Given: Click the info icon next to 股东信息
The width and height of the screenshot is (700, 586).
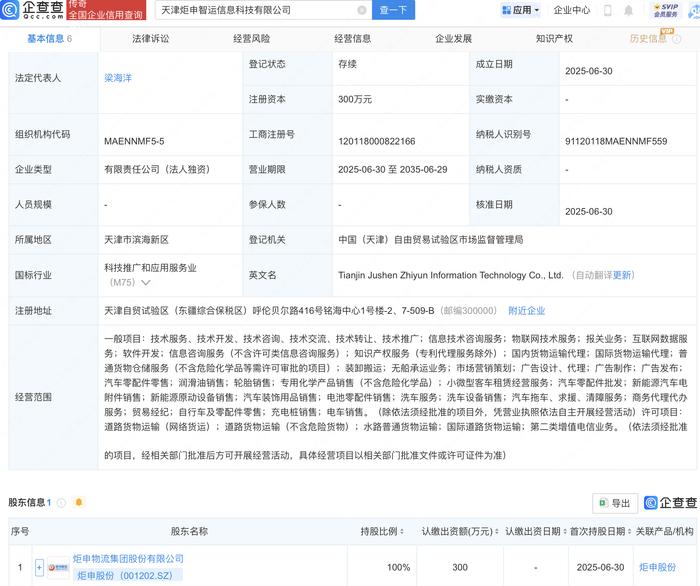Looking at the screenshot, I should point(61,503).
